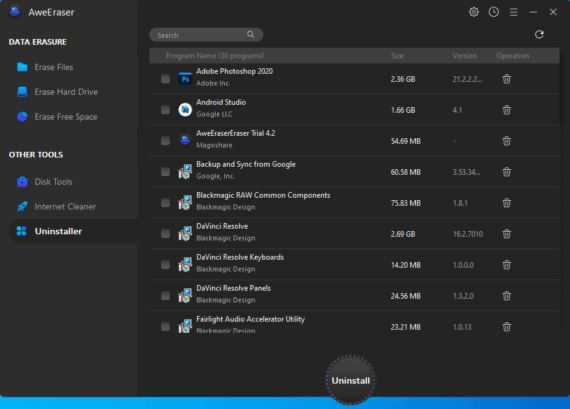Click trash icon for Backup and Sync
The width and height of the screenshot is (570, 409).
pos(506,172)
